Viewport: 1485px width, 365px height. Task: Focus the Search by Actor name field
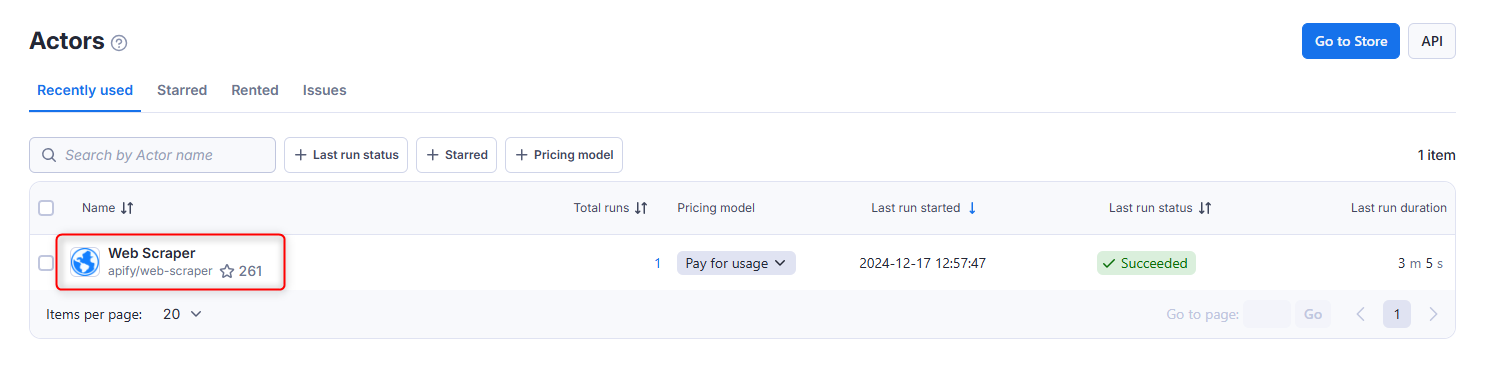tap(152, 155)
